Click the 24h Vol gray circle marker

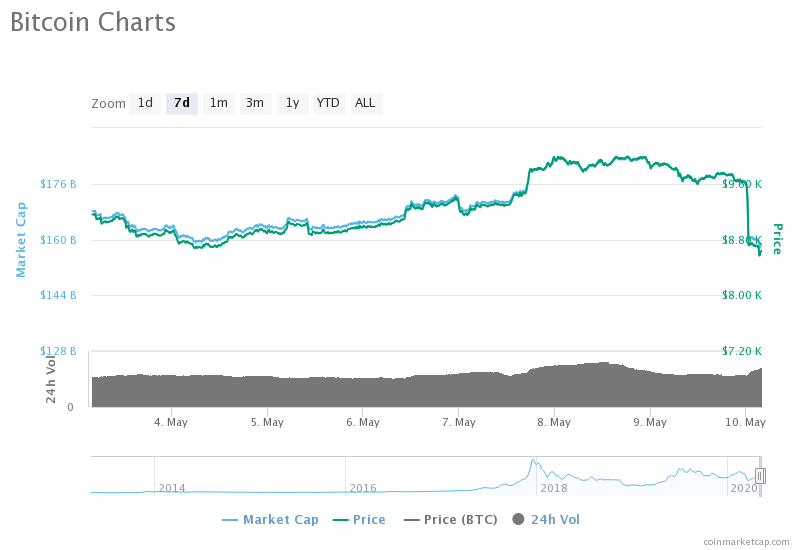518,519
